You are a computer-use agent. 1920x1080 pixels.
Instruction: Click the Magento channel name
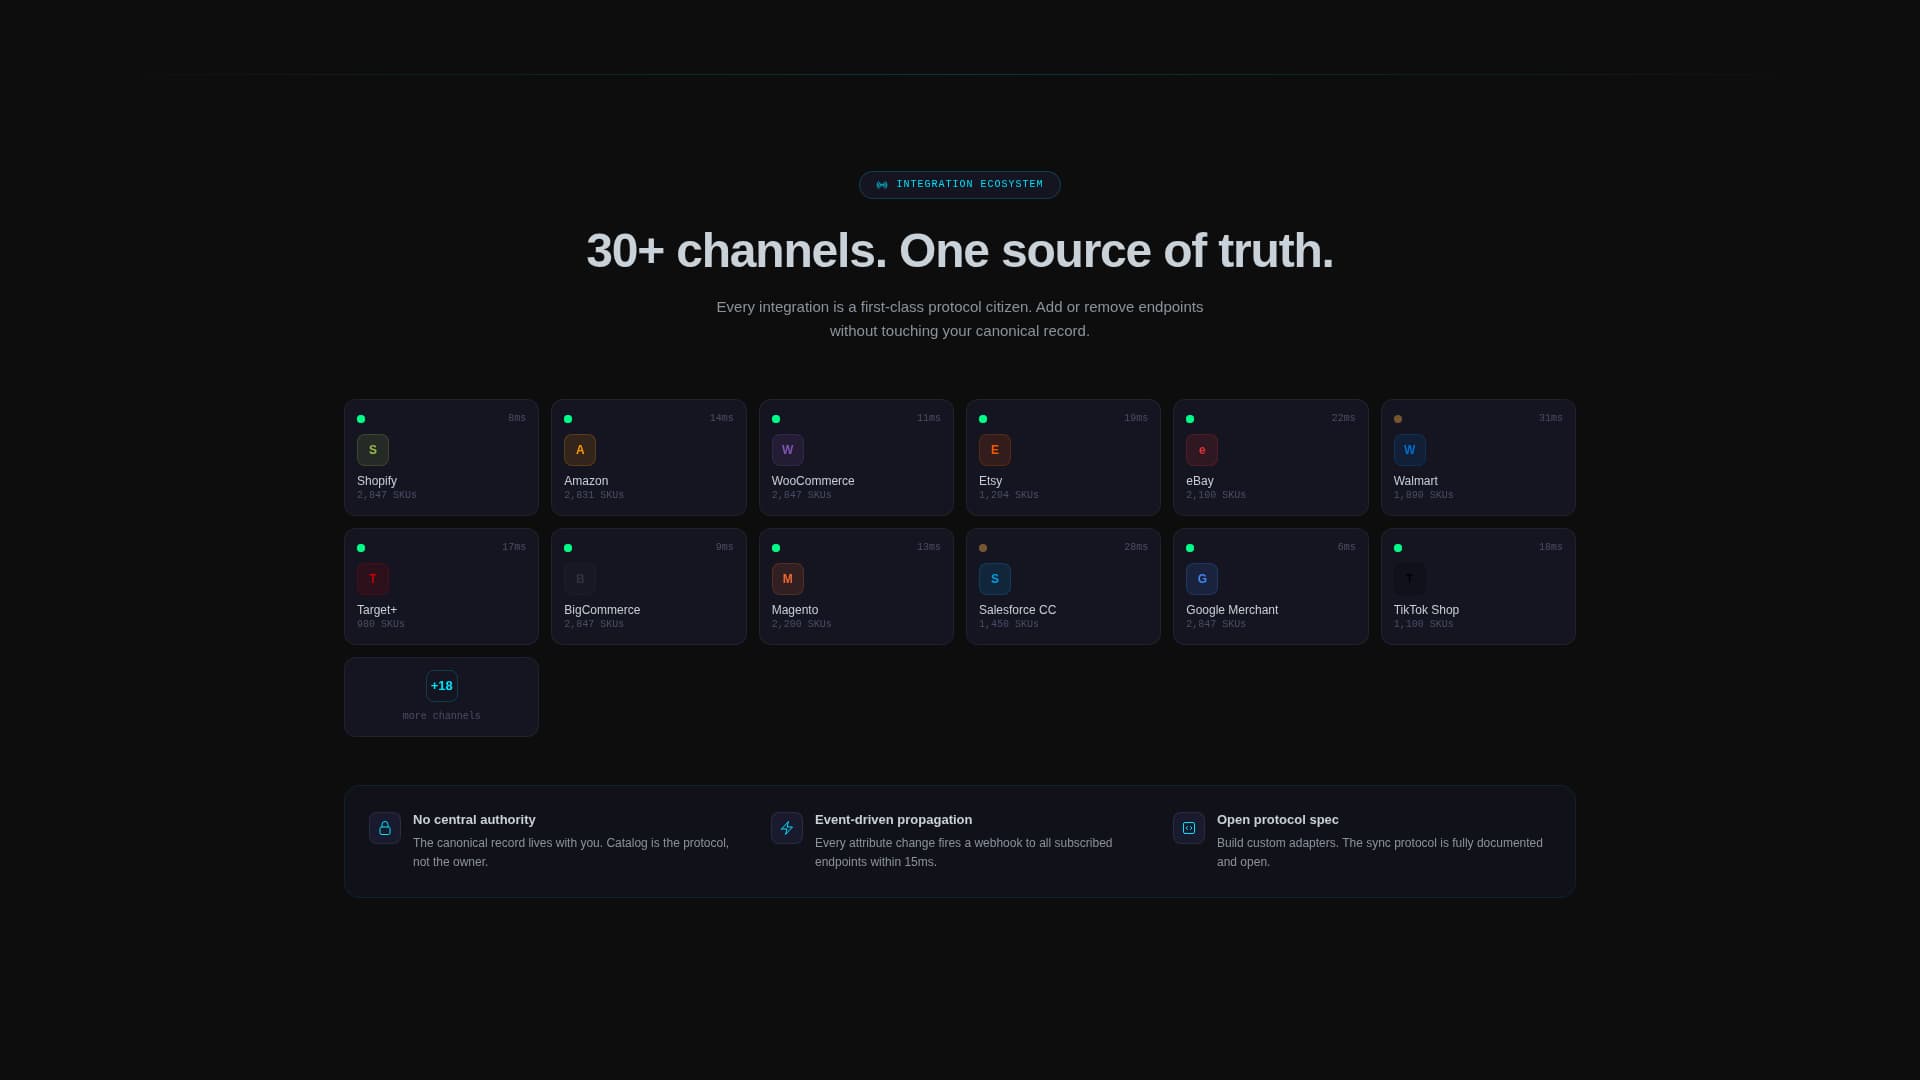click(x=795, y=610)
